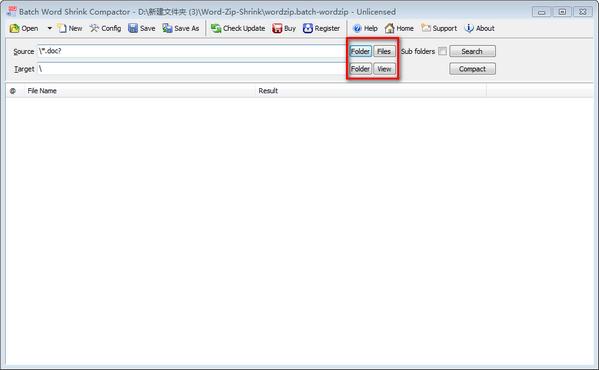
Task: Open the Config settings
Action: [105, 28]
